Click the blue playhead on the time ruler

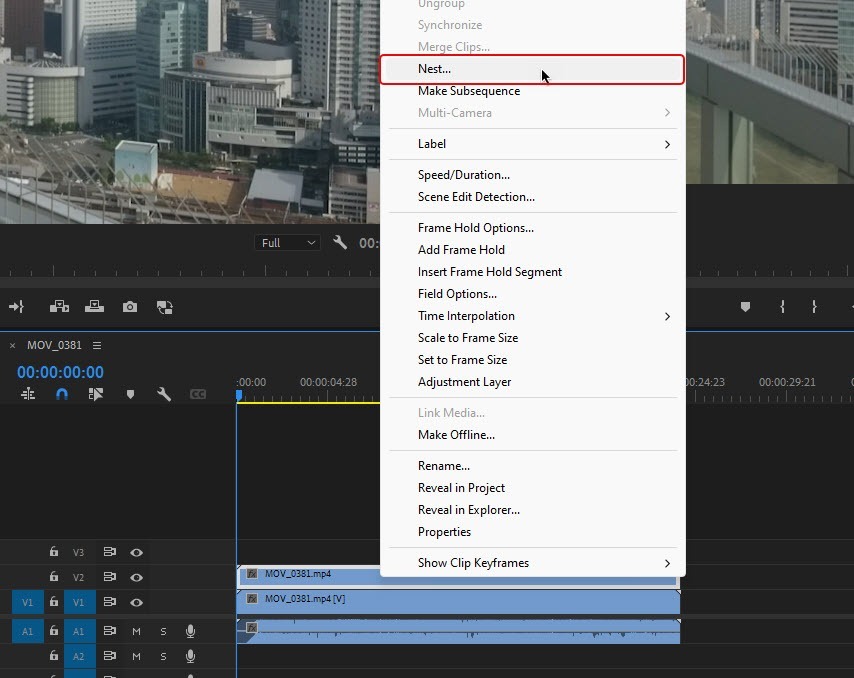[x=239, y=395]
